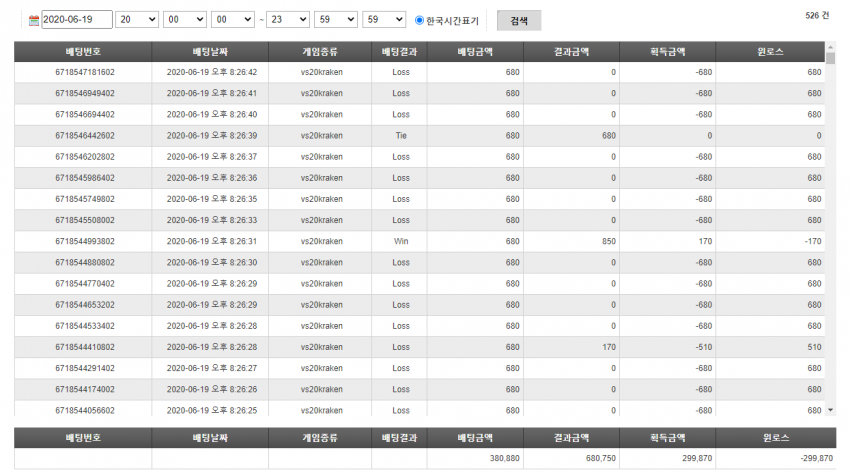Screen dimensions: 850x470
Task: Click result amount 680 in the Tie row
Action: click(x=609, y=136)
